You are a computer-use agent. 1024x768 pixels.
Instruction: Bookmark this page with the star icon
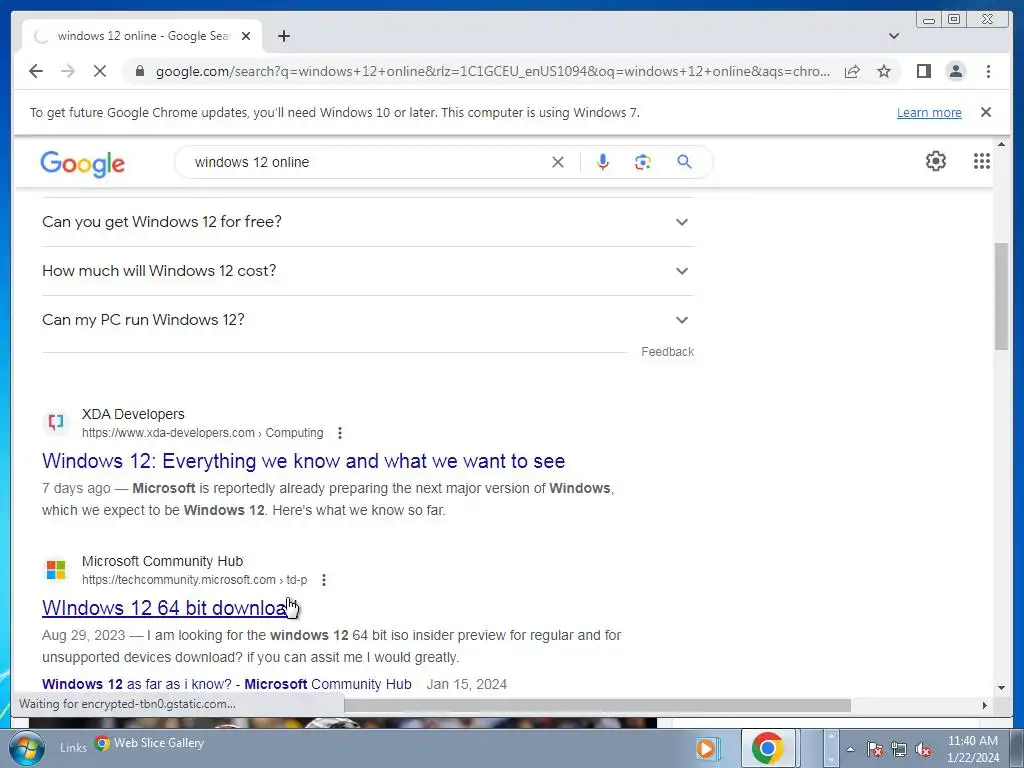[884, 71]
